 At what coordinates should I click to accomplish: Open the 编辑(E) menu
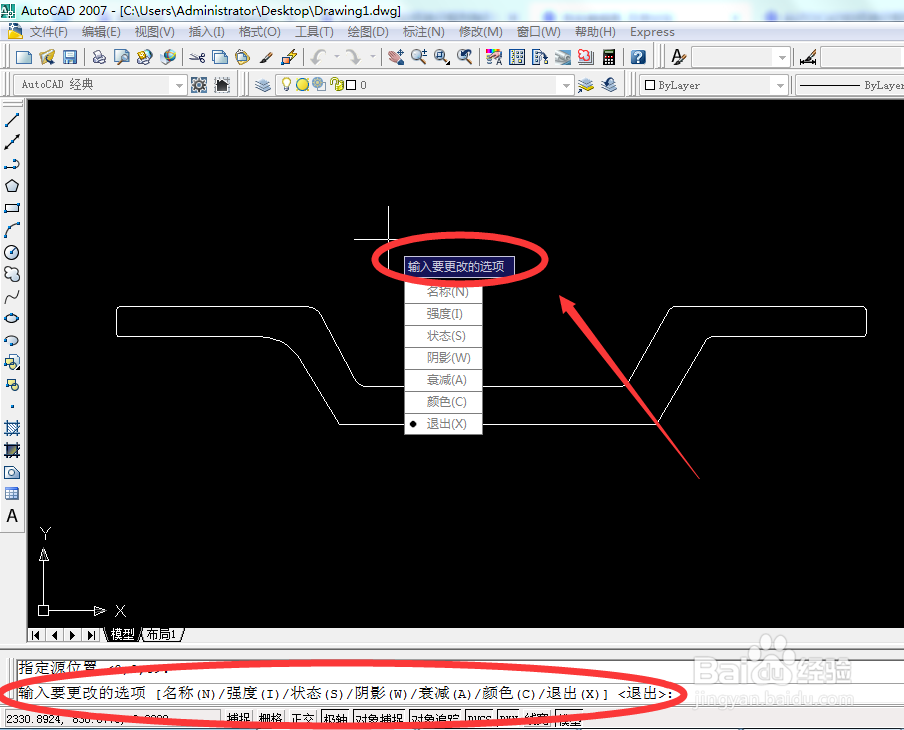point(101,32)
